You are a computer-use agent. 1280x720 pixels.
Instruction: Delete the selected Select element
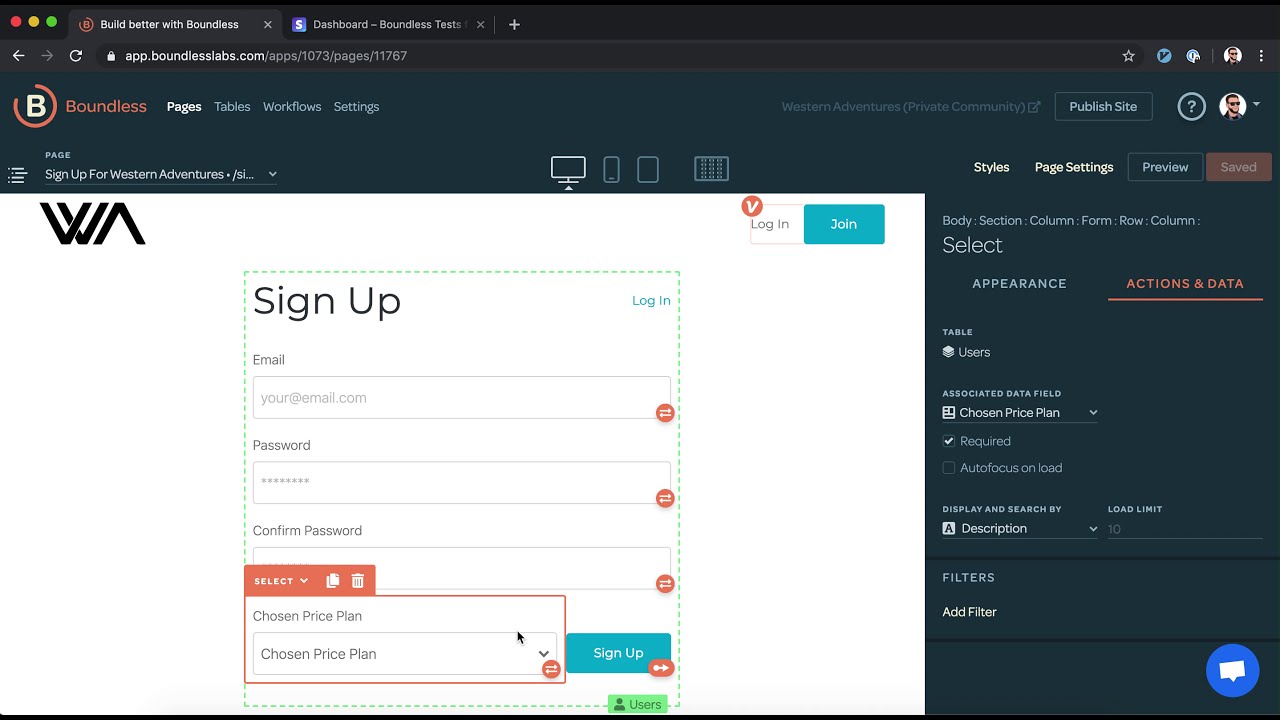358,580
